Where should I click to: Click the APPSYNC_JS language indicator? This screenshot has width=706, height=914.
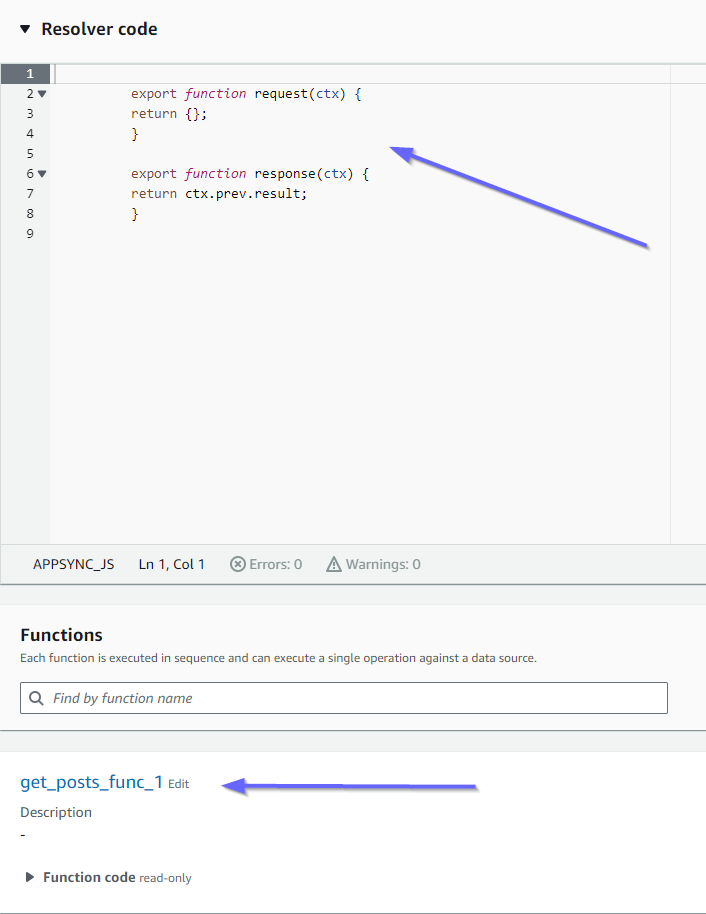[x=73, y=564]
